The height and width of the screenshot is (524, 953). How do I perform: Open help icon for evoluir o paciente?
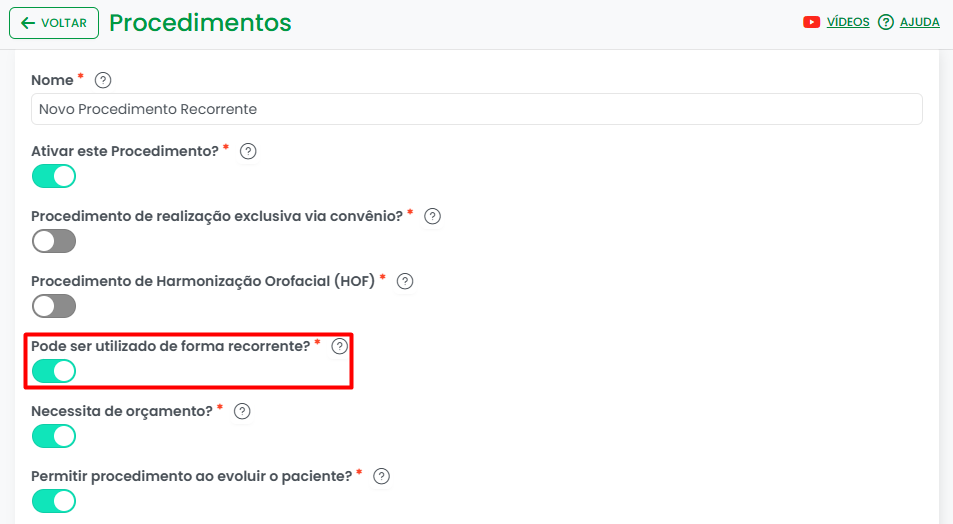[381, 476]
